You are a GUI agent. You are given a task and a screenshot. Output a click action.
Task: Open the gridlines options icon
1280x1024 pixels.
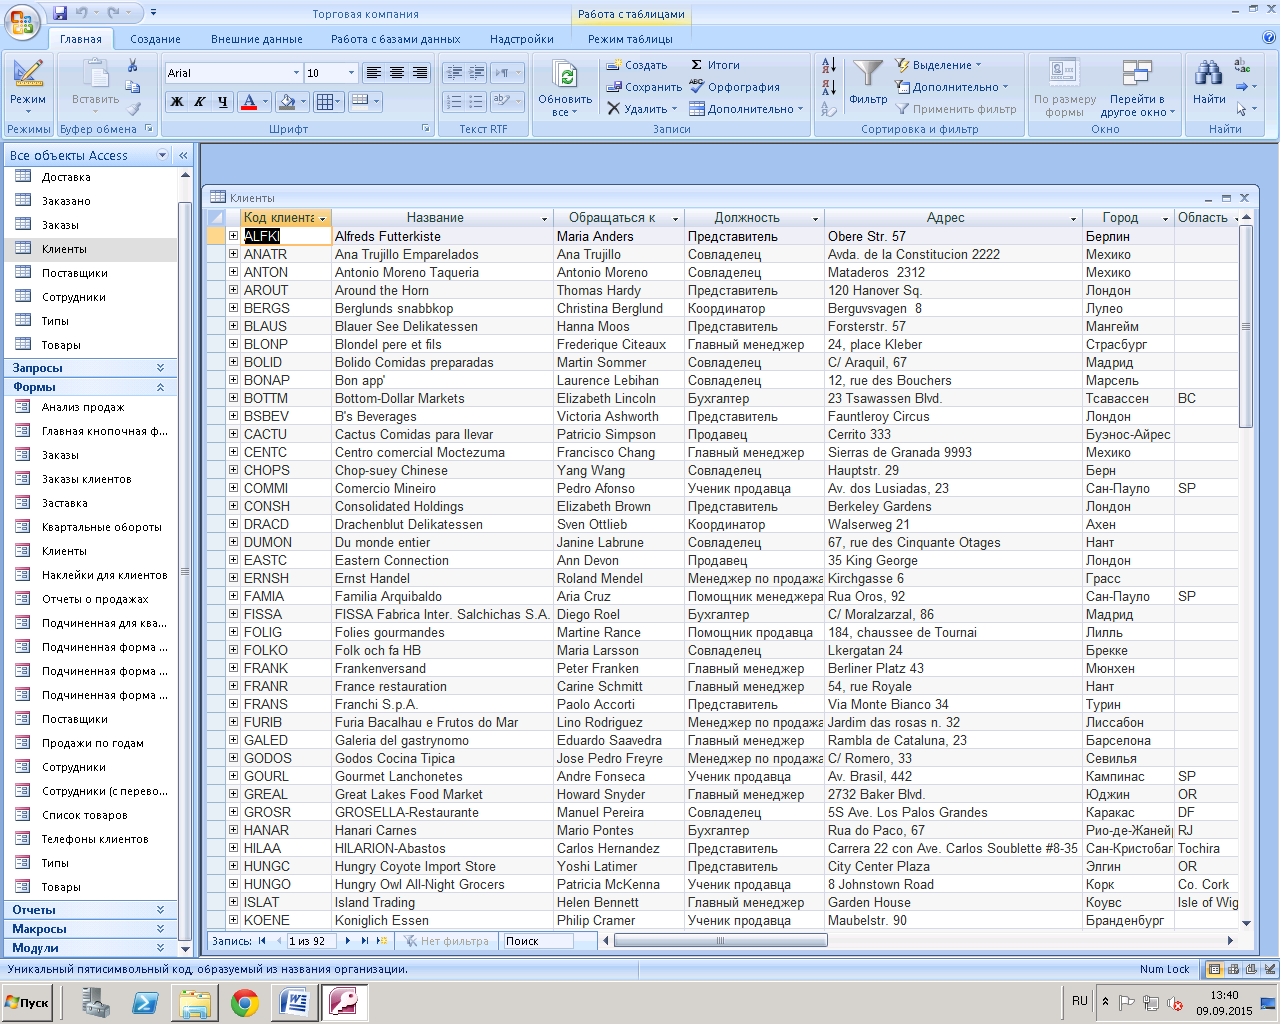[x=327, y=101]
